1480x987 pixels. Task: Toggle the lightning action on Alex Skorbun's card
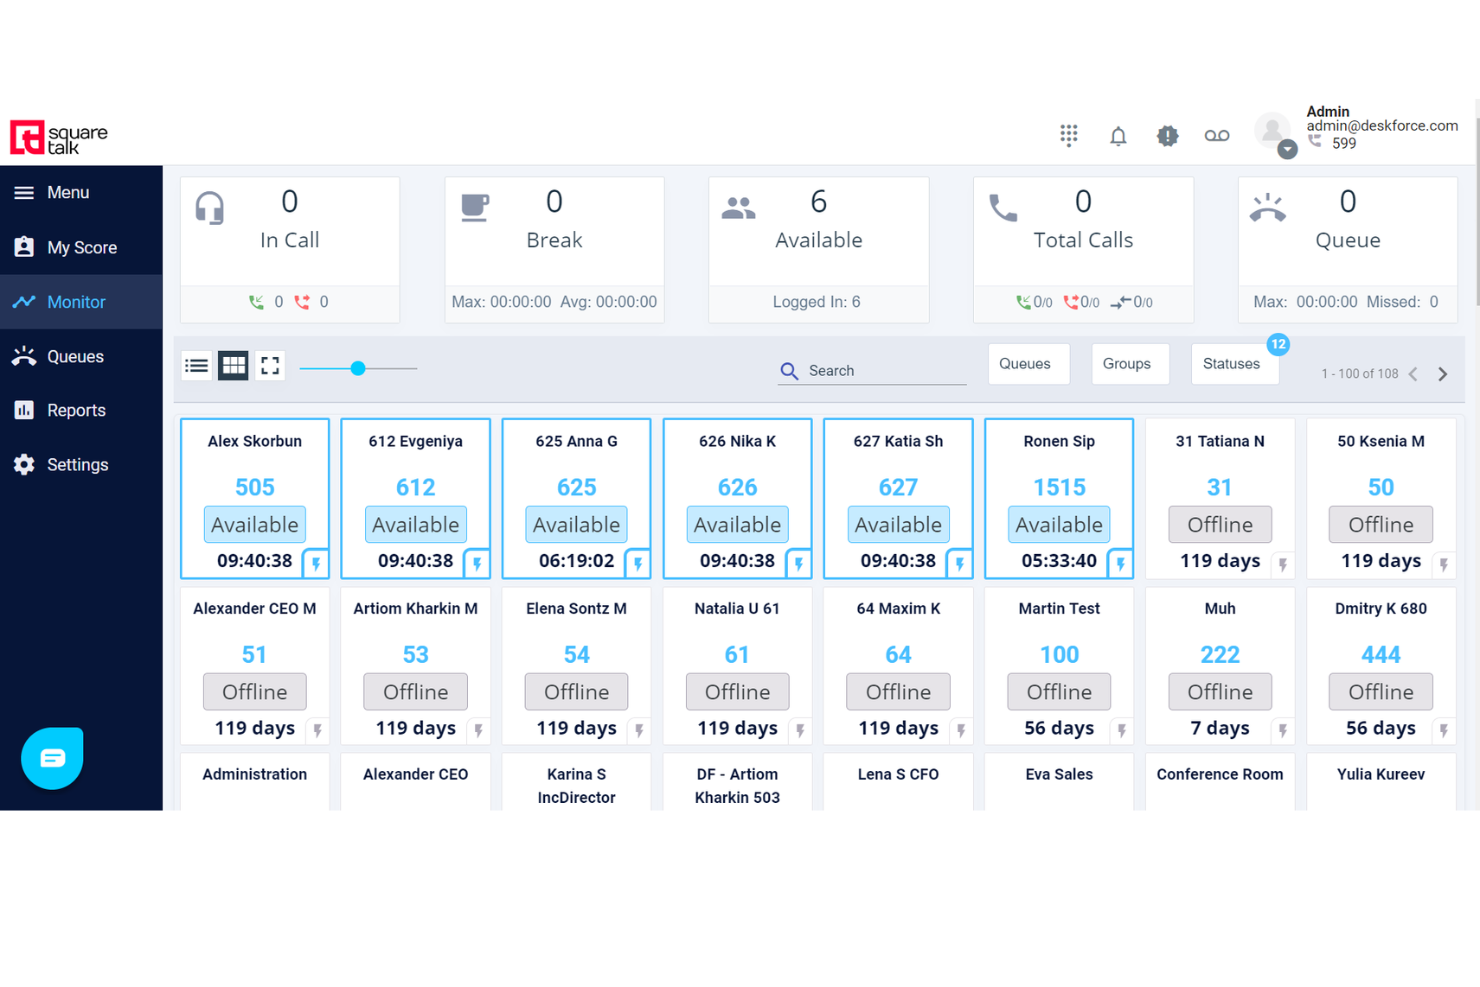(x=316, y=563)
